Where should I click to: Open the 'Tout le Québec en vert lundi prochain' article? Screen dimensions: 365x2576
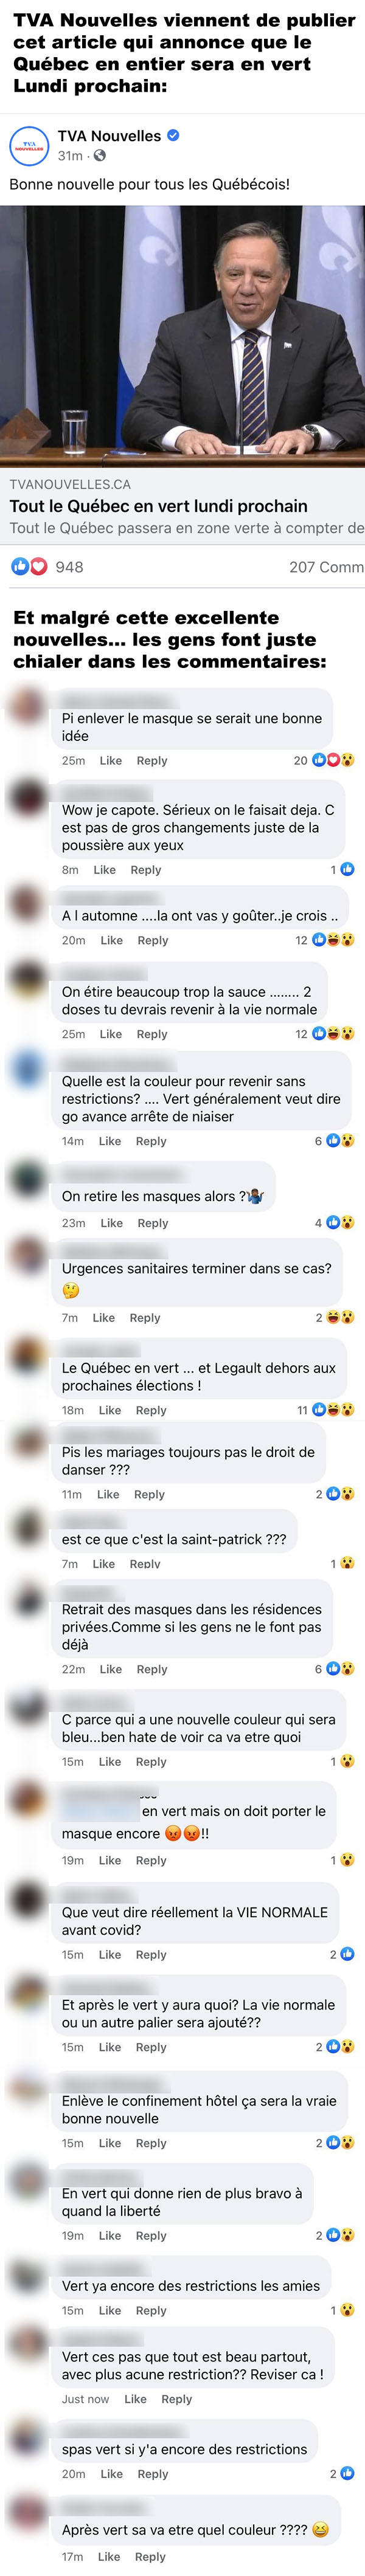click(x=158, y=506)
